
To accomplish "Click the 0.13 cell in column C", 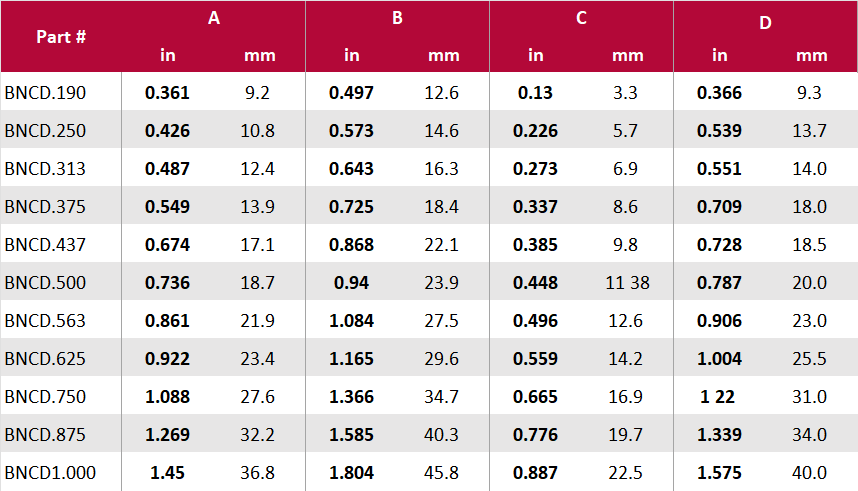I will (535, 93).
